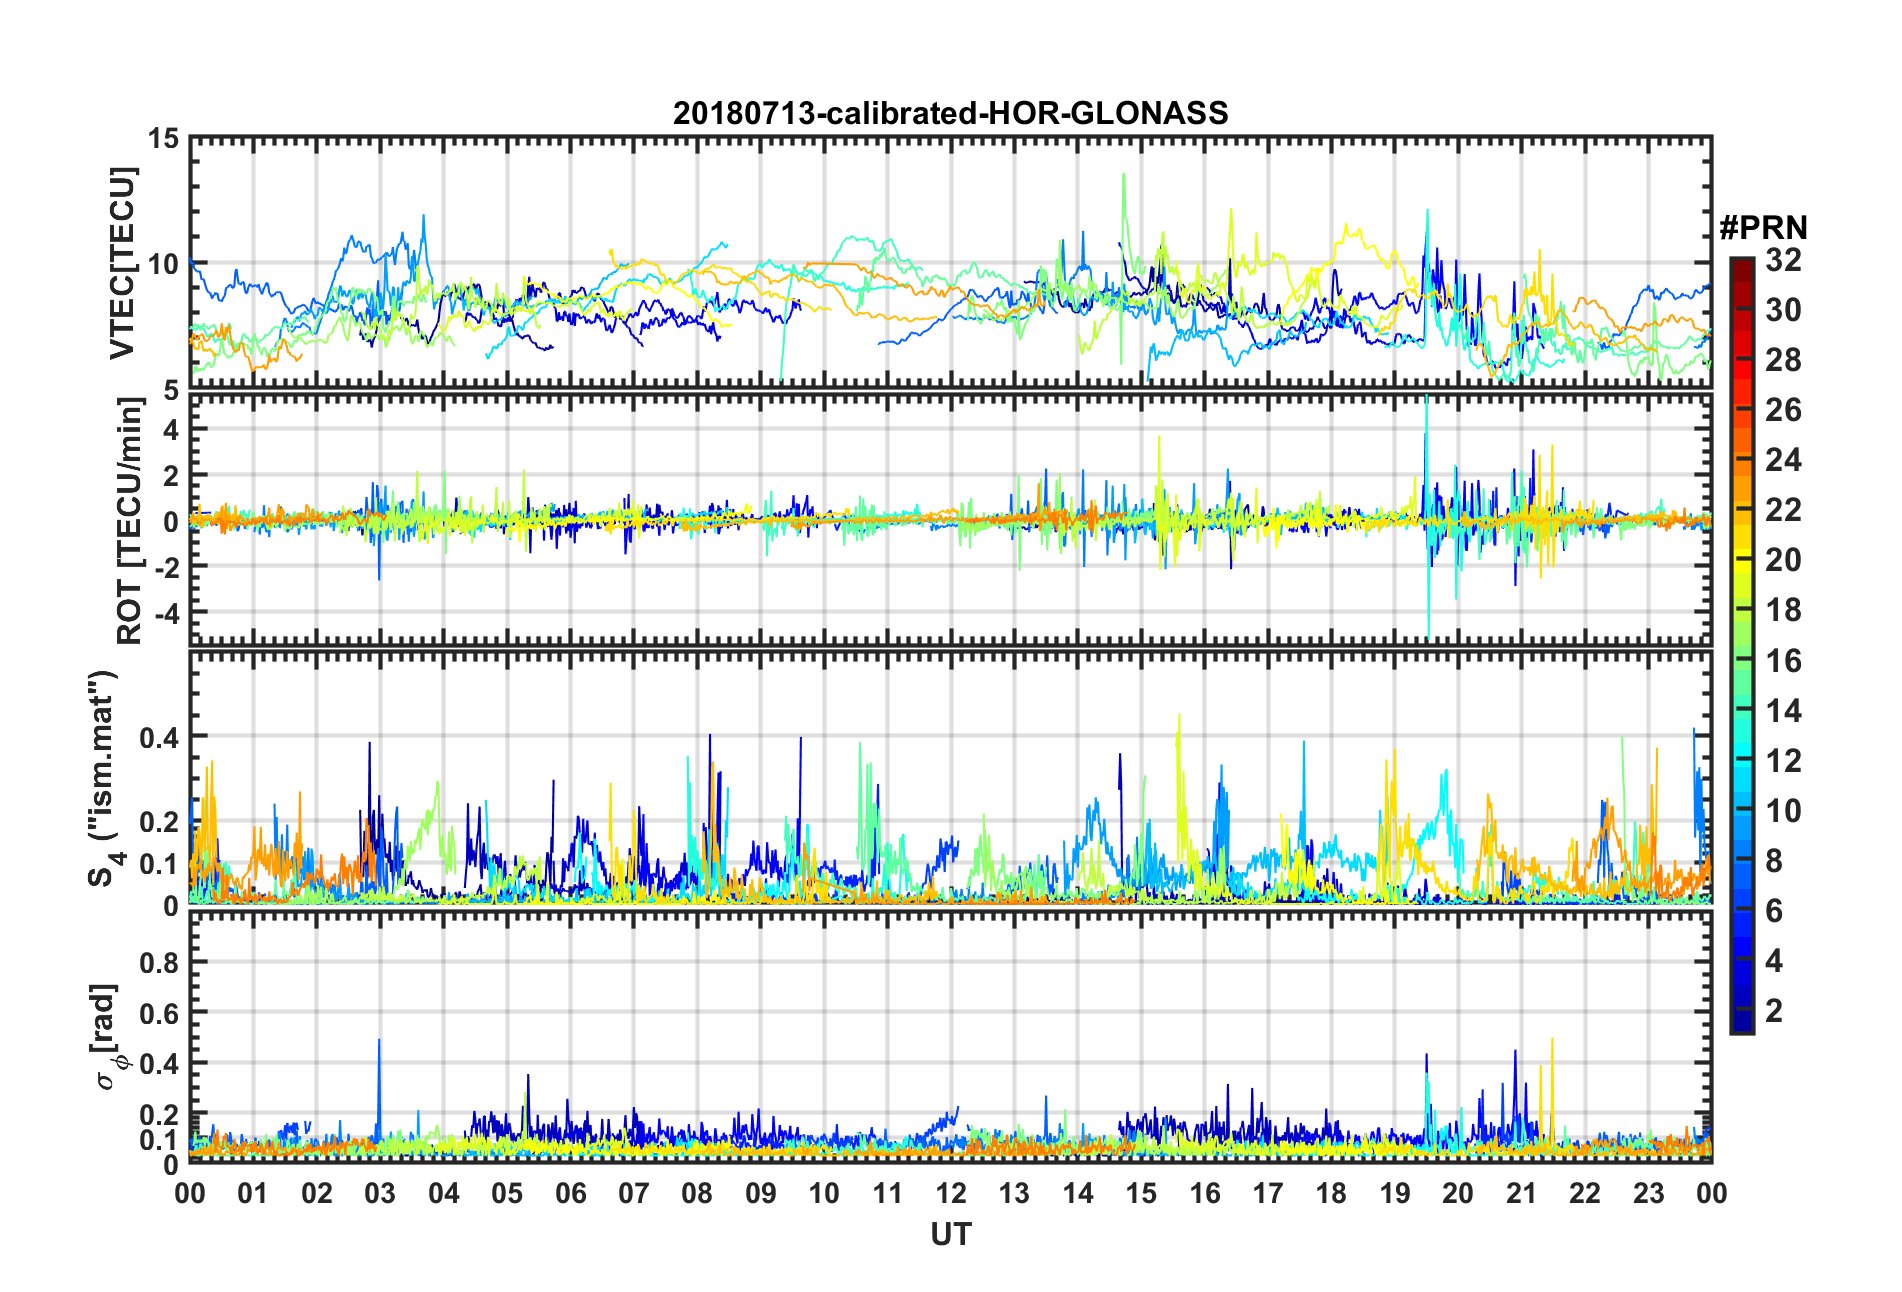This screenshot has width=1902, height=1292.
Task: Click the S4 axis tick label 0.4
Action: click(x=160, y=738)
